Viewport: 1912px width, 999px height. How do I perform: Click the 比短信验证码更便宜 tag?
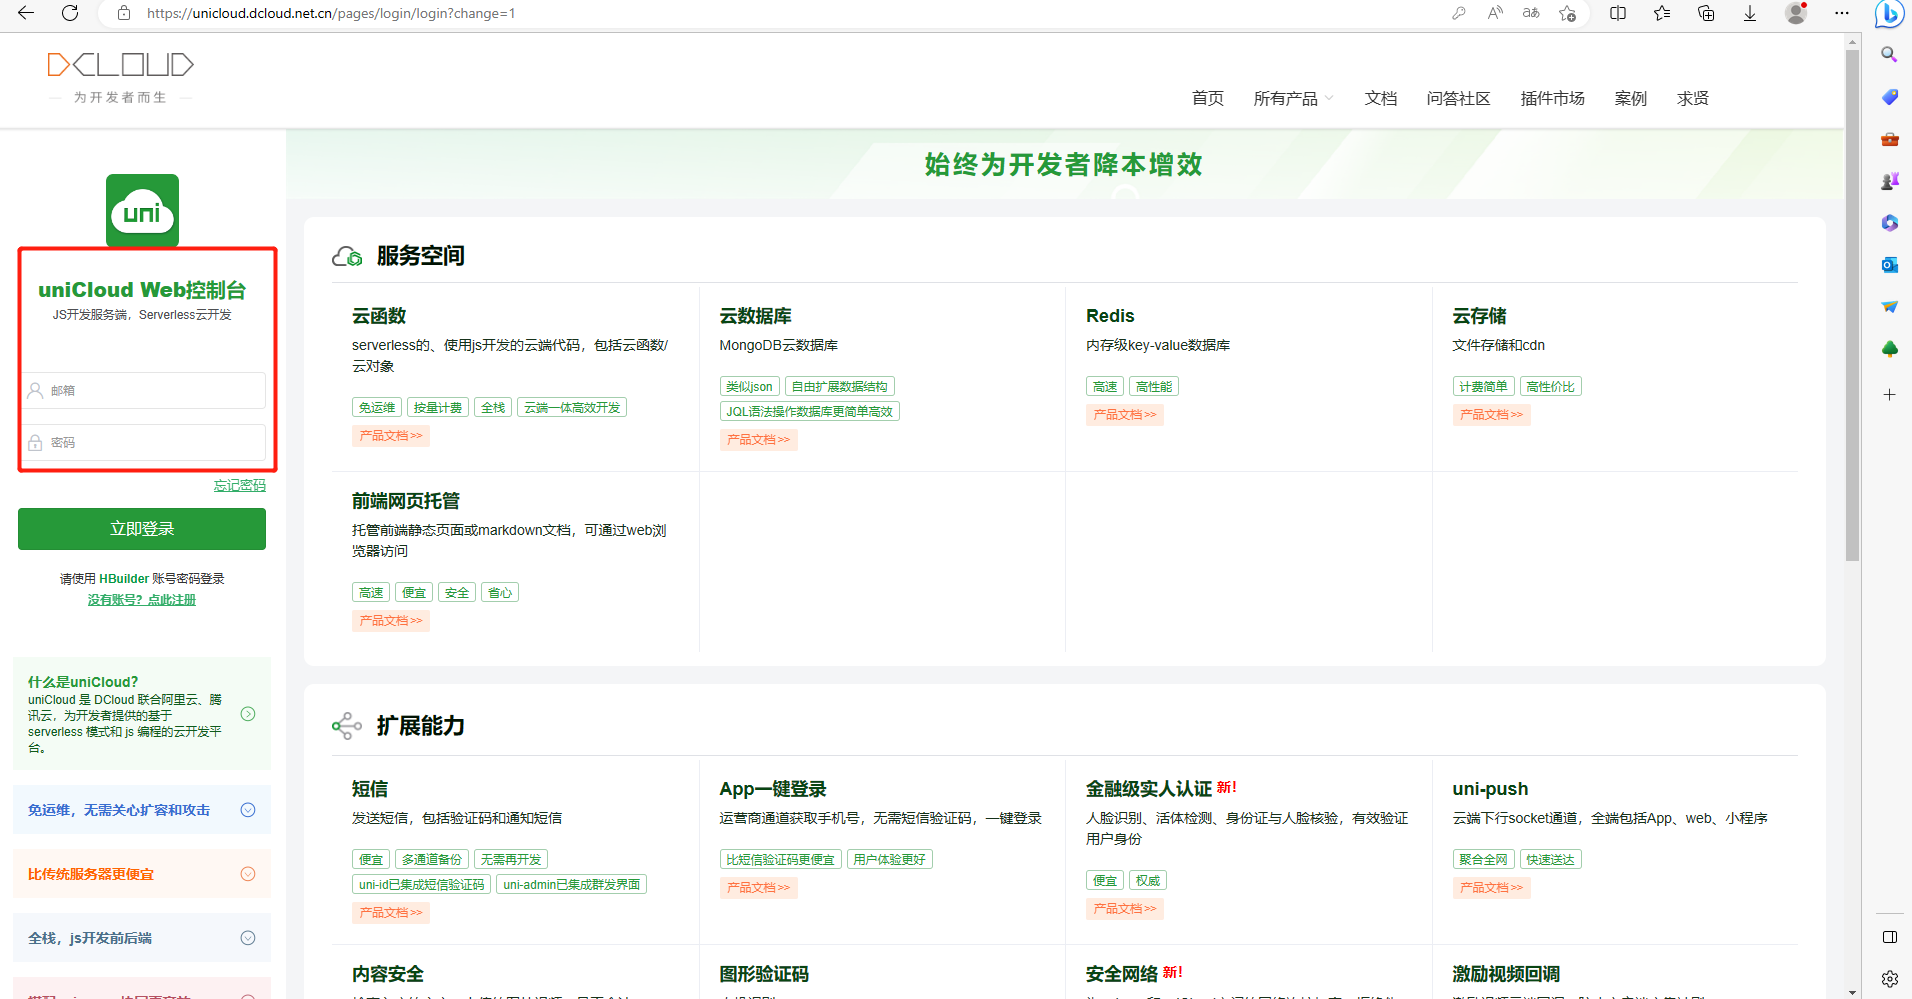coord(780,860)
